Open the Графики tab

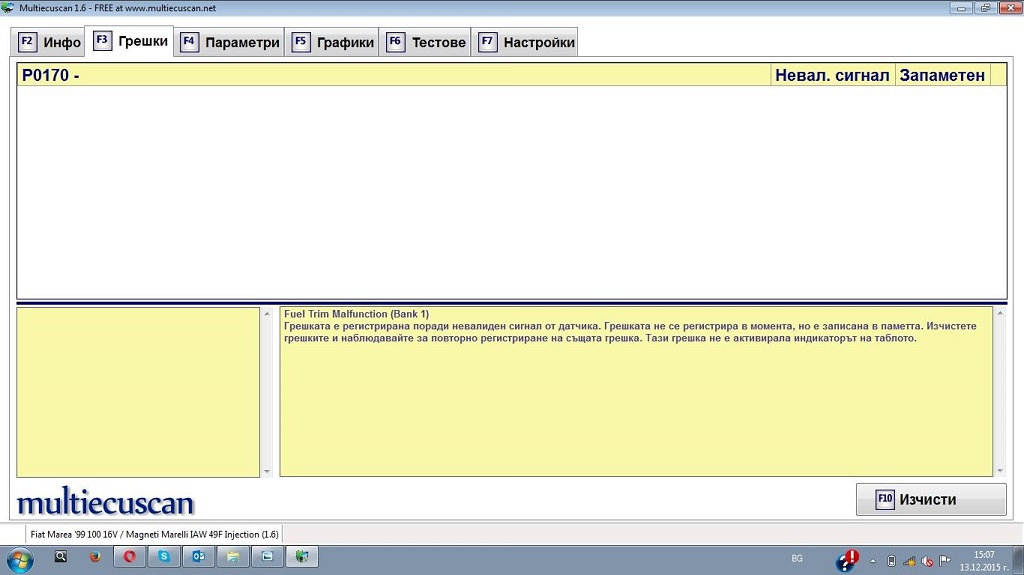pyautogui.click(x=333, y=42)
